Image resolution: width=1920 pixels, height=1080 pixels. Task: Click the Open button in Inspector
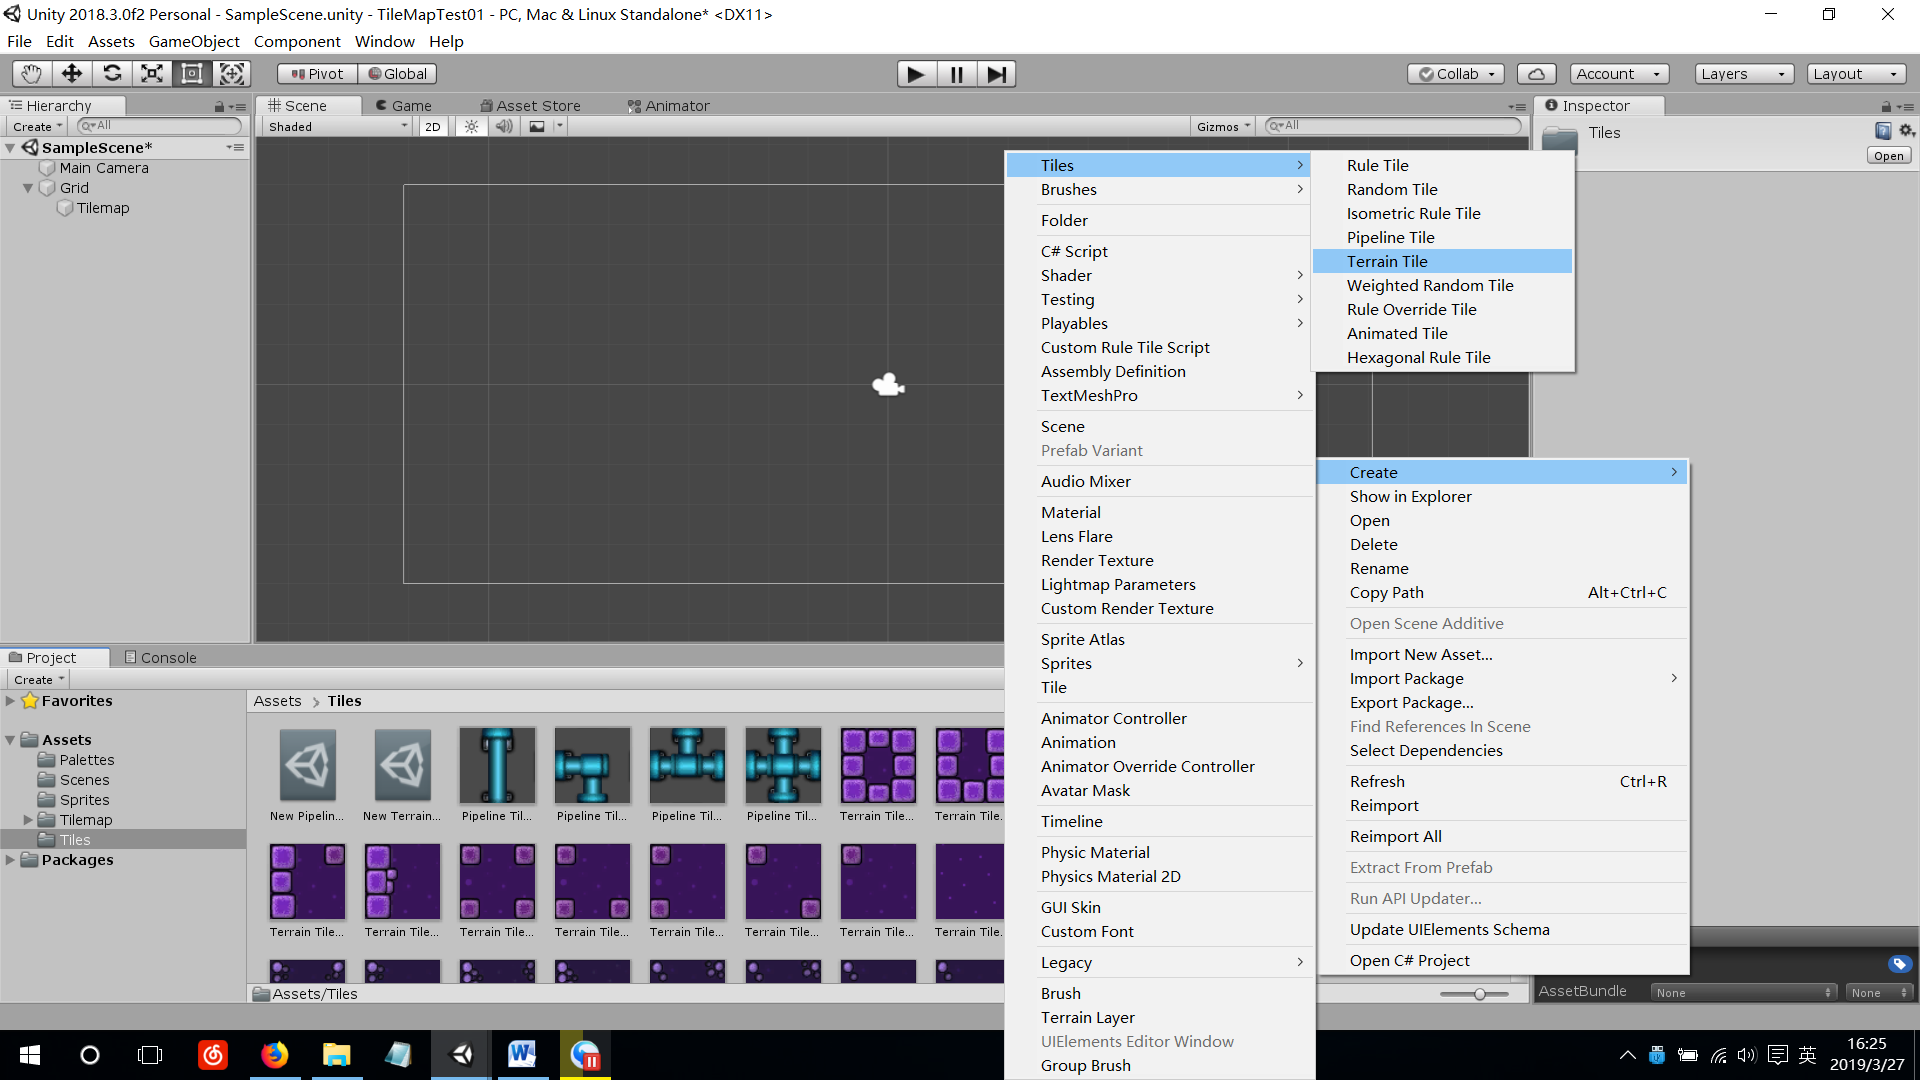click(1888, 156)
